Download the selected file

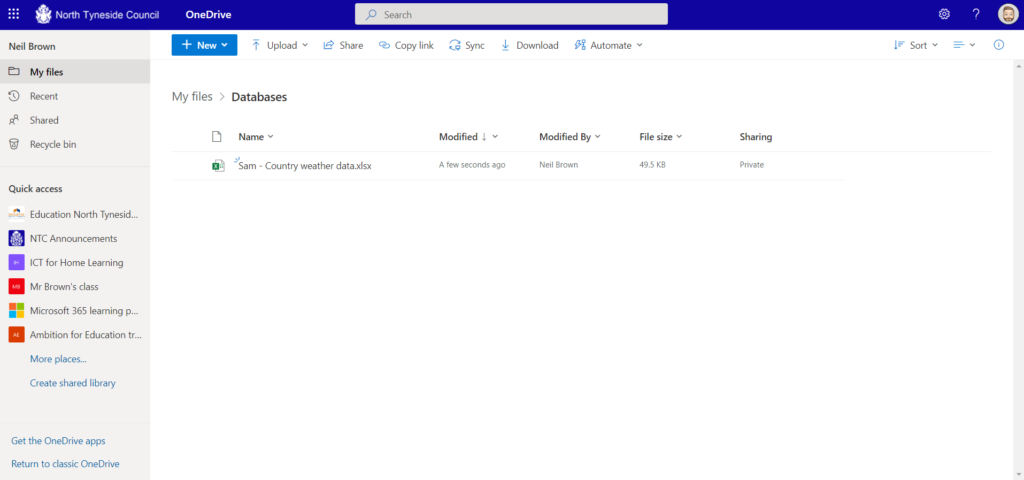(x=529, y=45)
